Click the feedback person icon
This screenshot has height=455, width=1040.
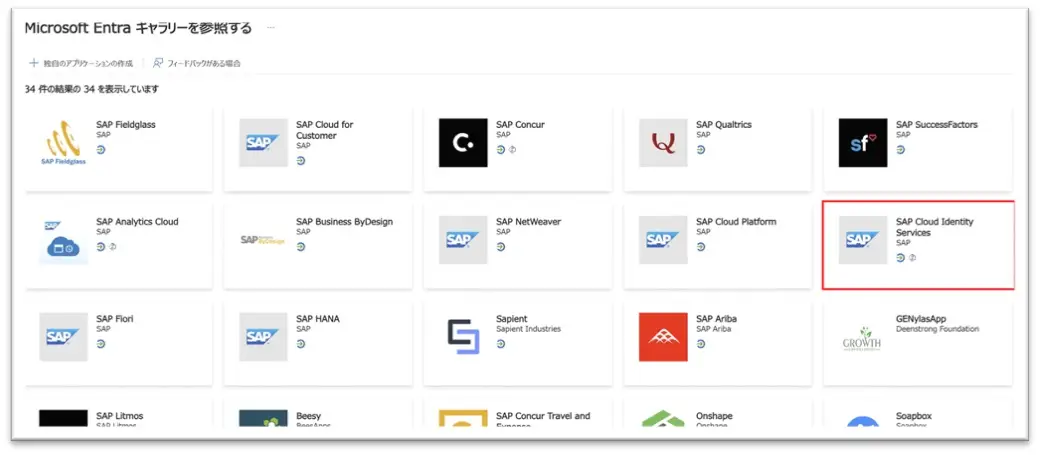pos(158,63)
